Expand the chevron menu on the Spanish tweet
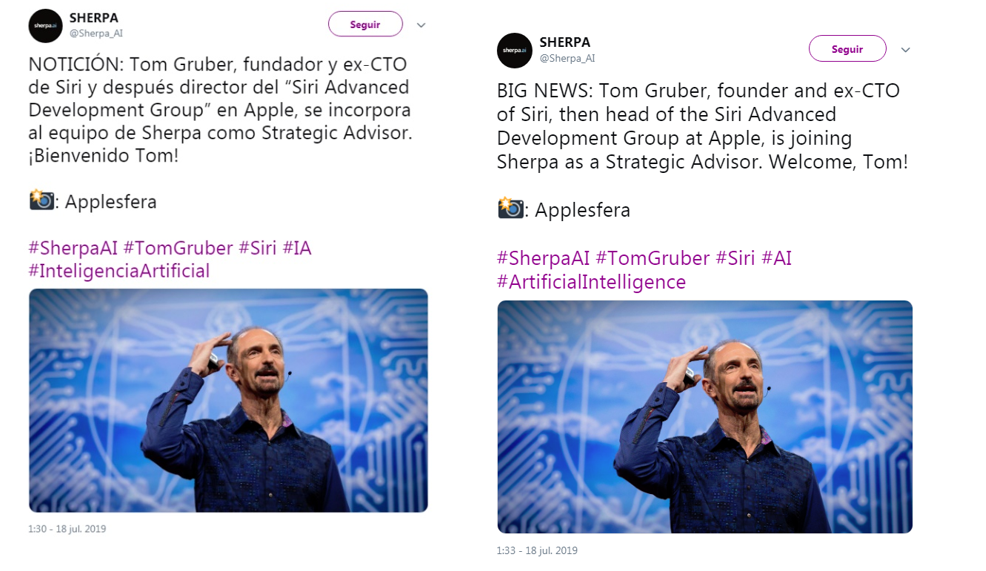The width and height of the screenshot is (986, 571). coord(421,25)
